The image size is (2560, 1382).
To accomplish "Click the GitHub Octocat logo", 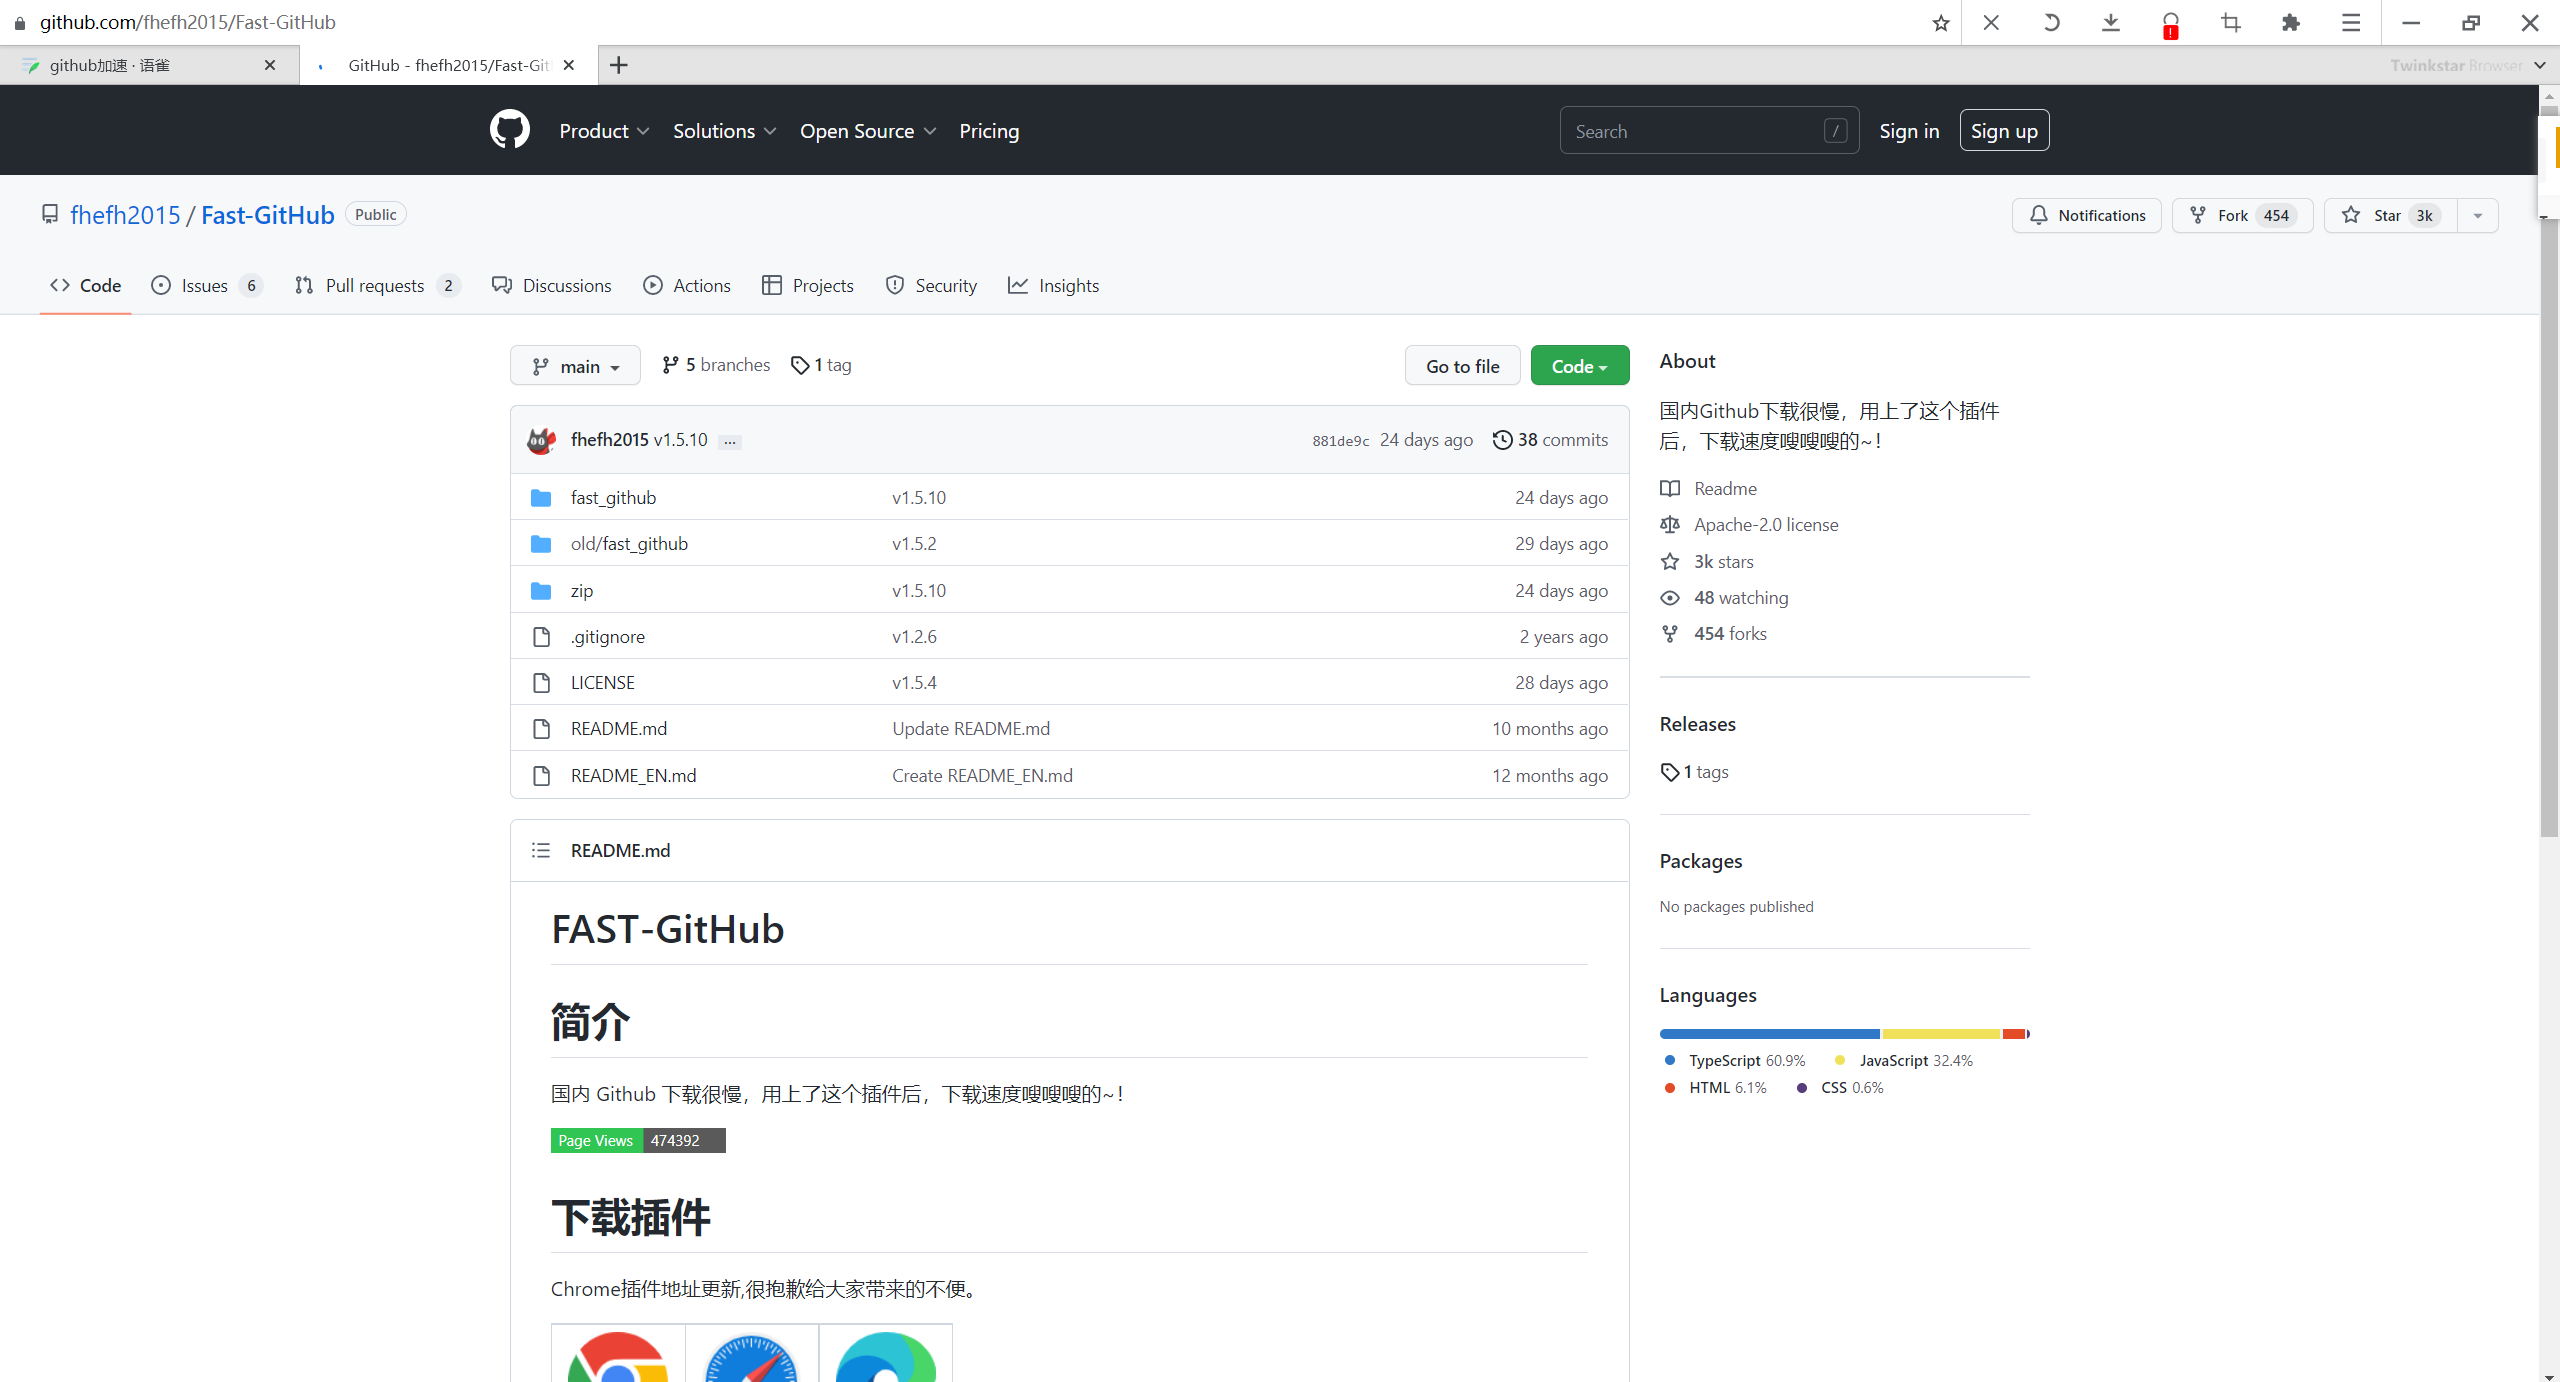I will (510, 130).
